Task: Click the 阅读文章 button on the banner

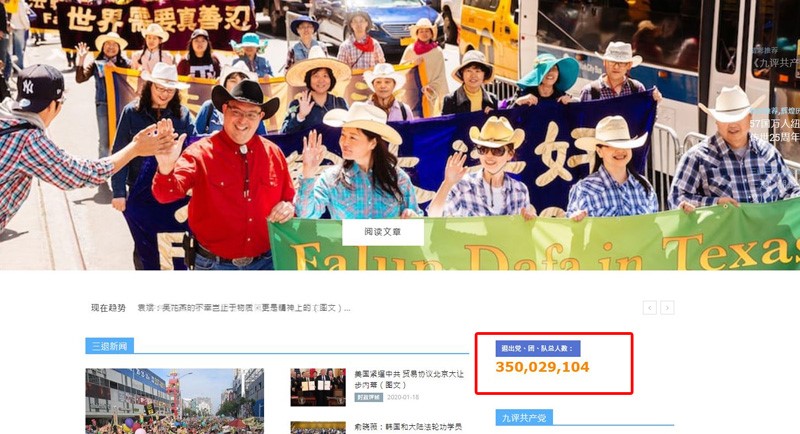Action: pos(383,232)
